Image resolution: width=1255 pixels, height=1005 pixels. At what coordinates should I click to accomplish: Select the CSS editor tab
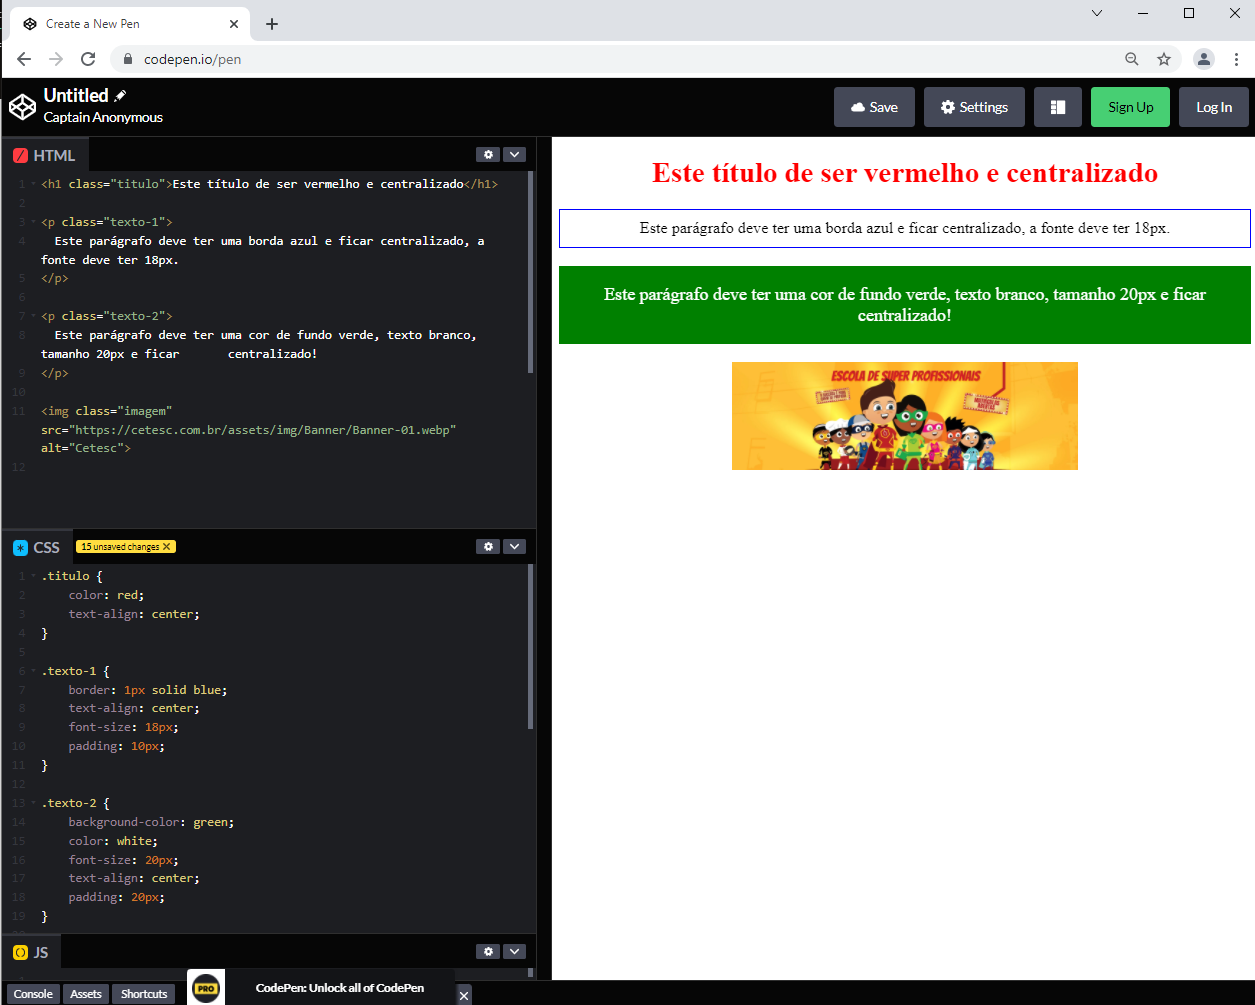(x=37, y=547)
